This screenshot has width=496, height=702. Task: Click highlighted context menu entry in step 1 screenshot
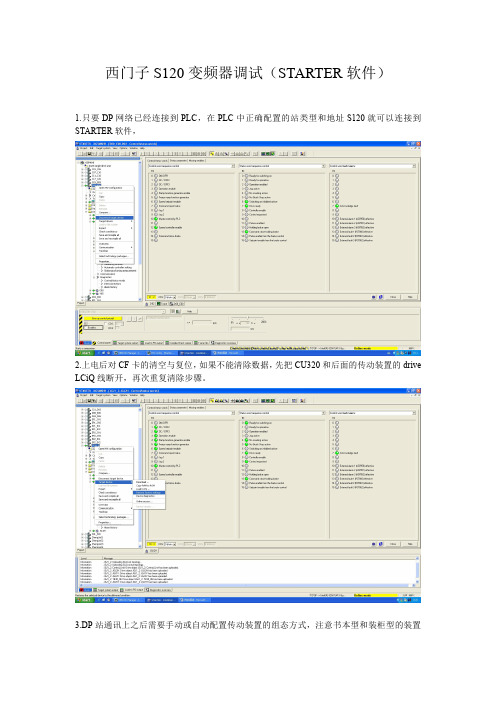pos(115,218)
